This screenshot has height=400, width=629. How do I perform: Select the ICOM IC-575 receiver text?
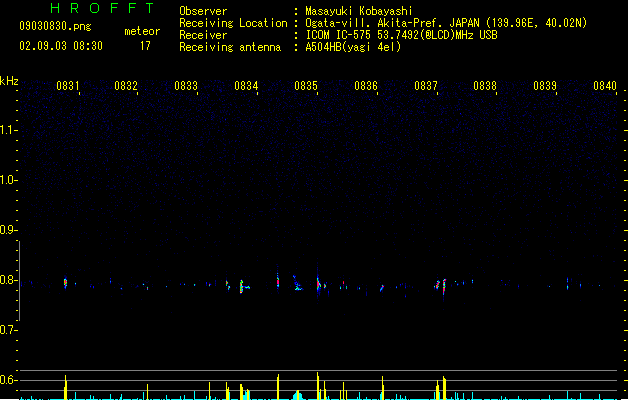[x=402, y=35]
